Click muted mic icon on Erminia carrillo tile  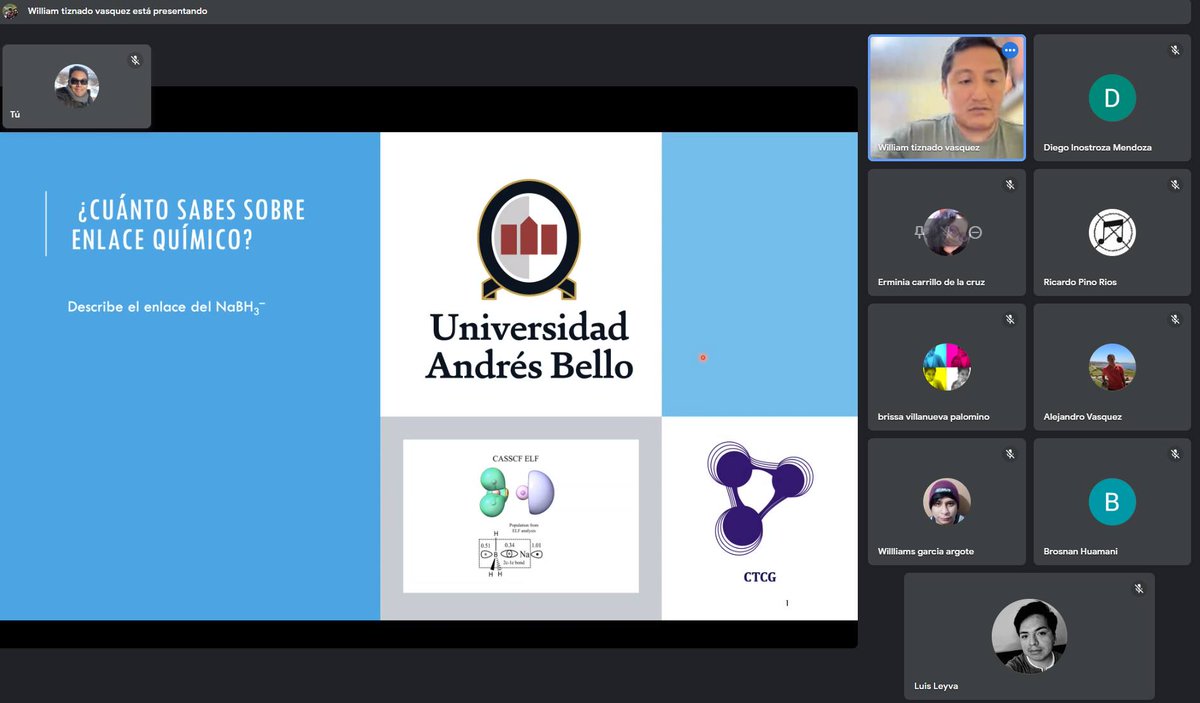coord(1010,185)
